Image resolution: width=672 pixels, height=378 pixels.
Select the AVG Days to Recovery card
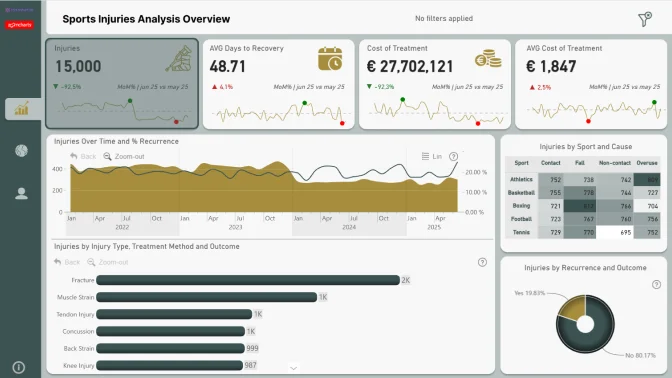click(279, 84)
